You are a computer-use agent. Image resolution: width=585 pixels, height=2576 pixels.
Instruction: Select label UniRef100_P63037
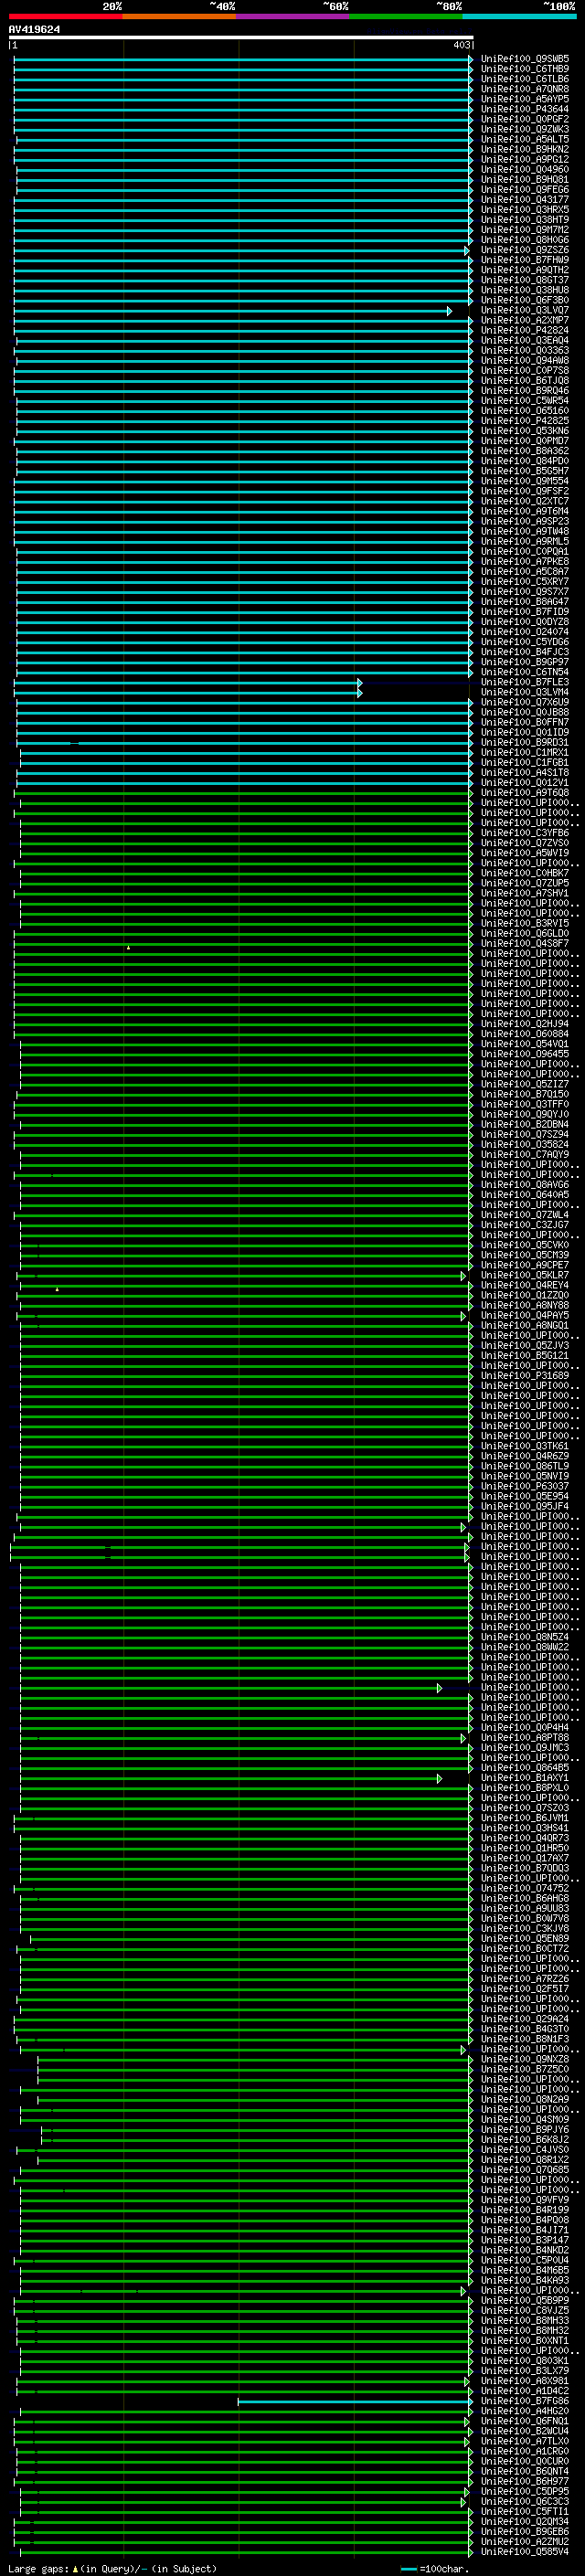click(525, 1487)
